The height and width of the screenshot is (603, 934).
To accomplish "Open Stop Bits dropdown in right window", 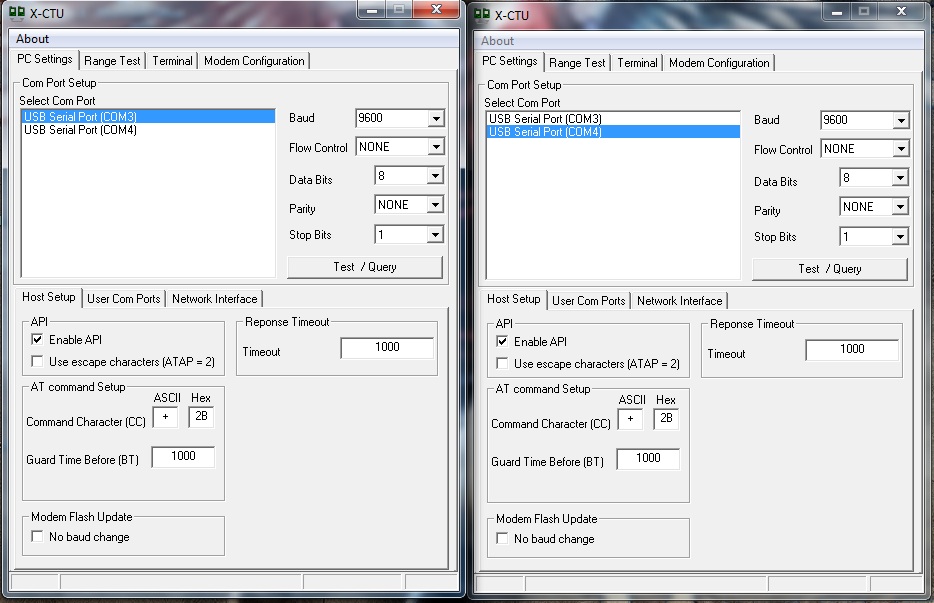I will (901, 237).
